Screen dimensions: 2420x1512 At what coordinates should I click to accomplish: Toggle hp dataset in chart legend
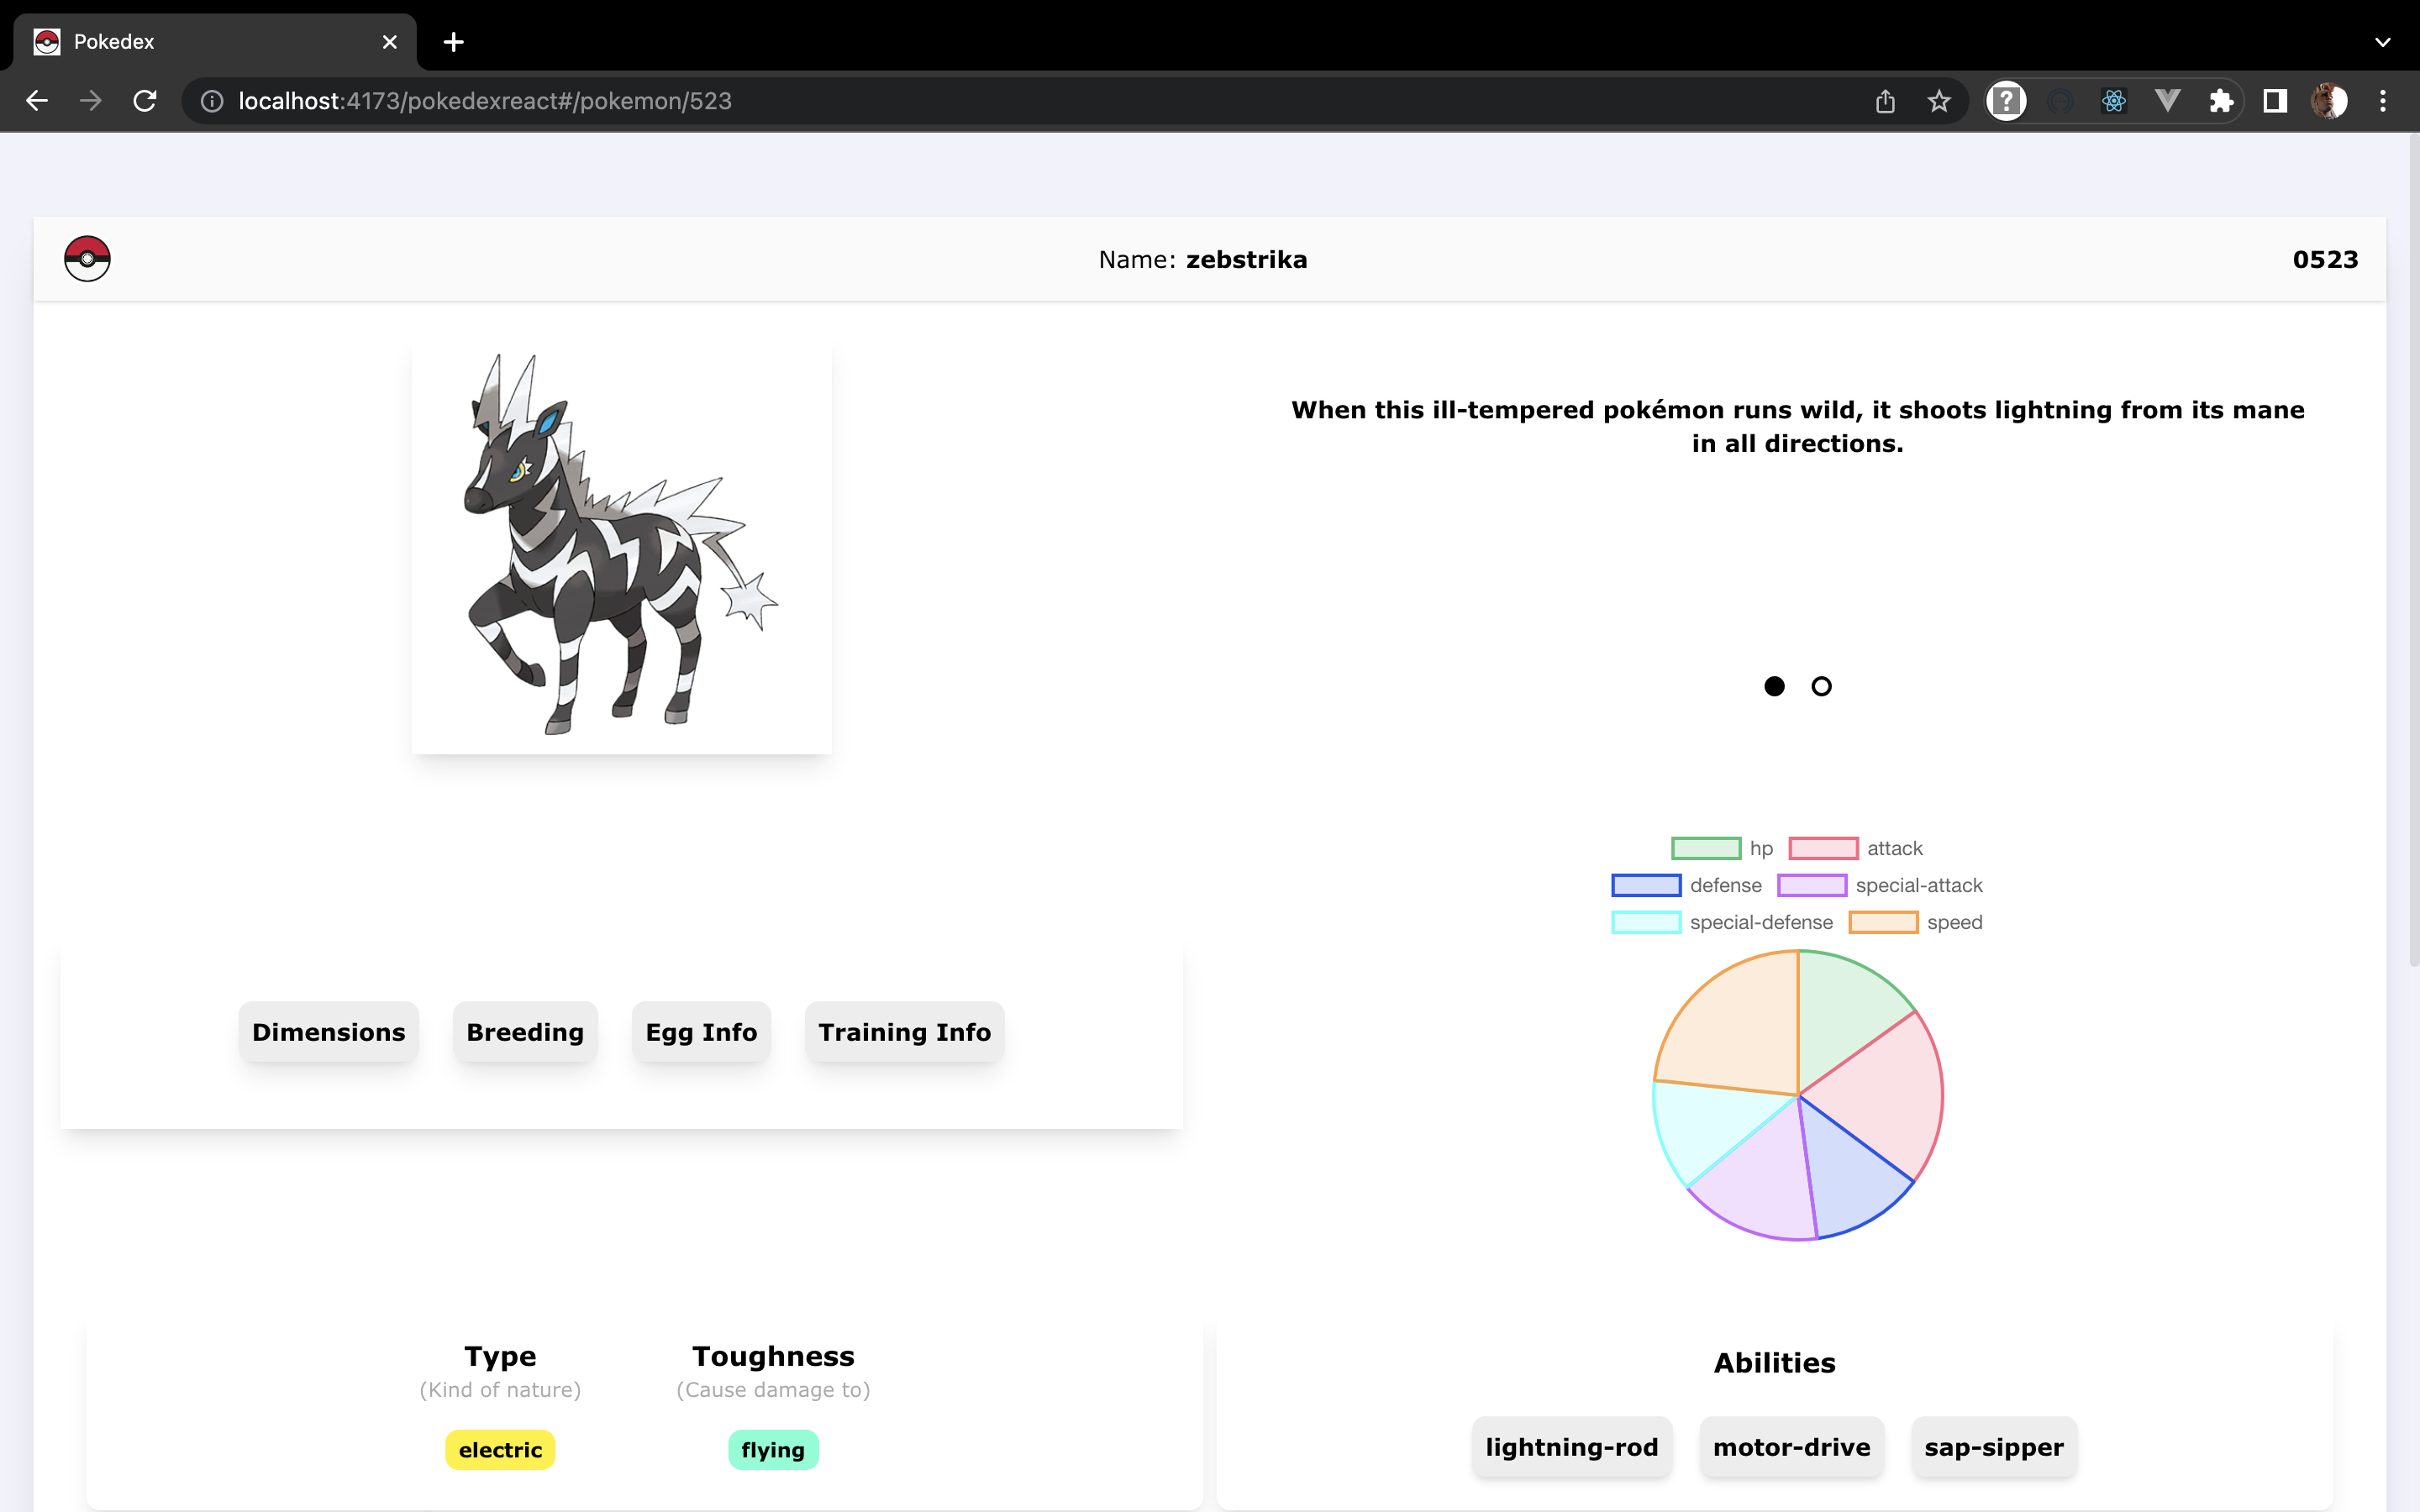click(1722, 848)
